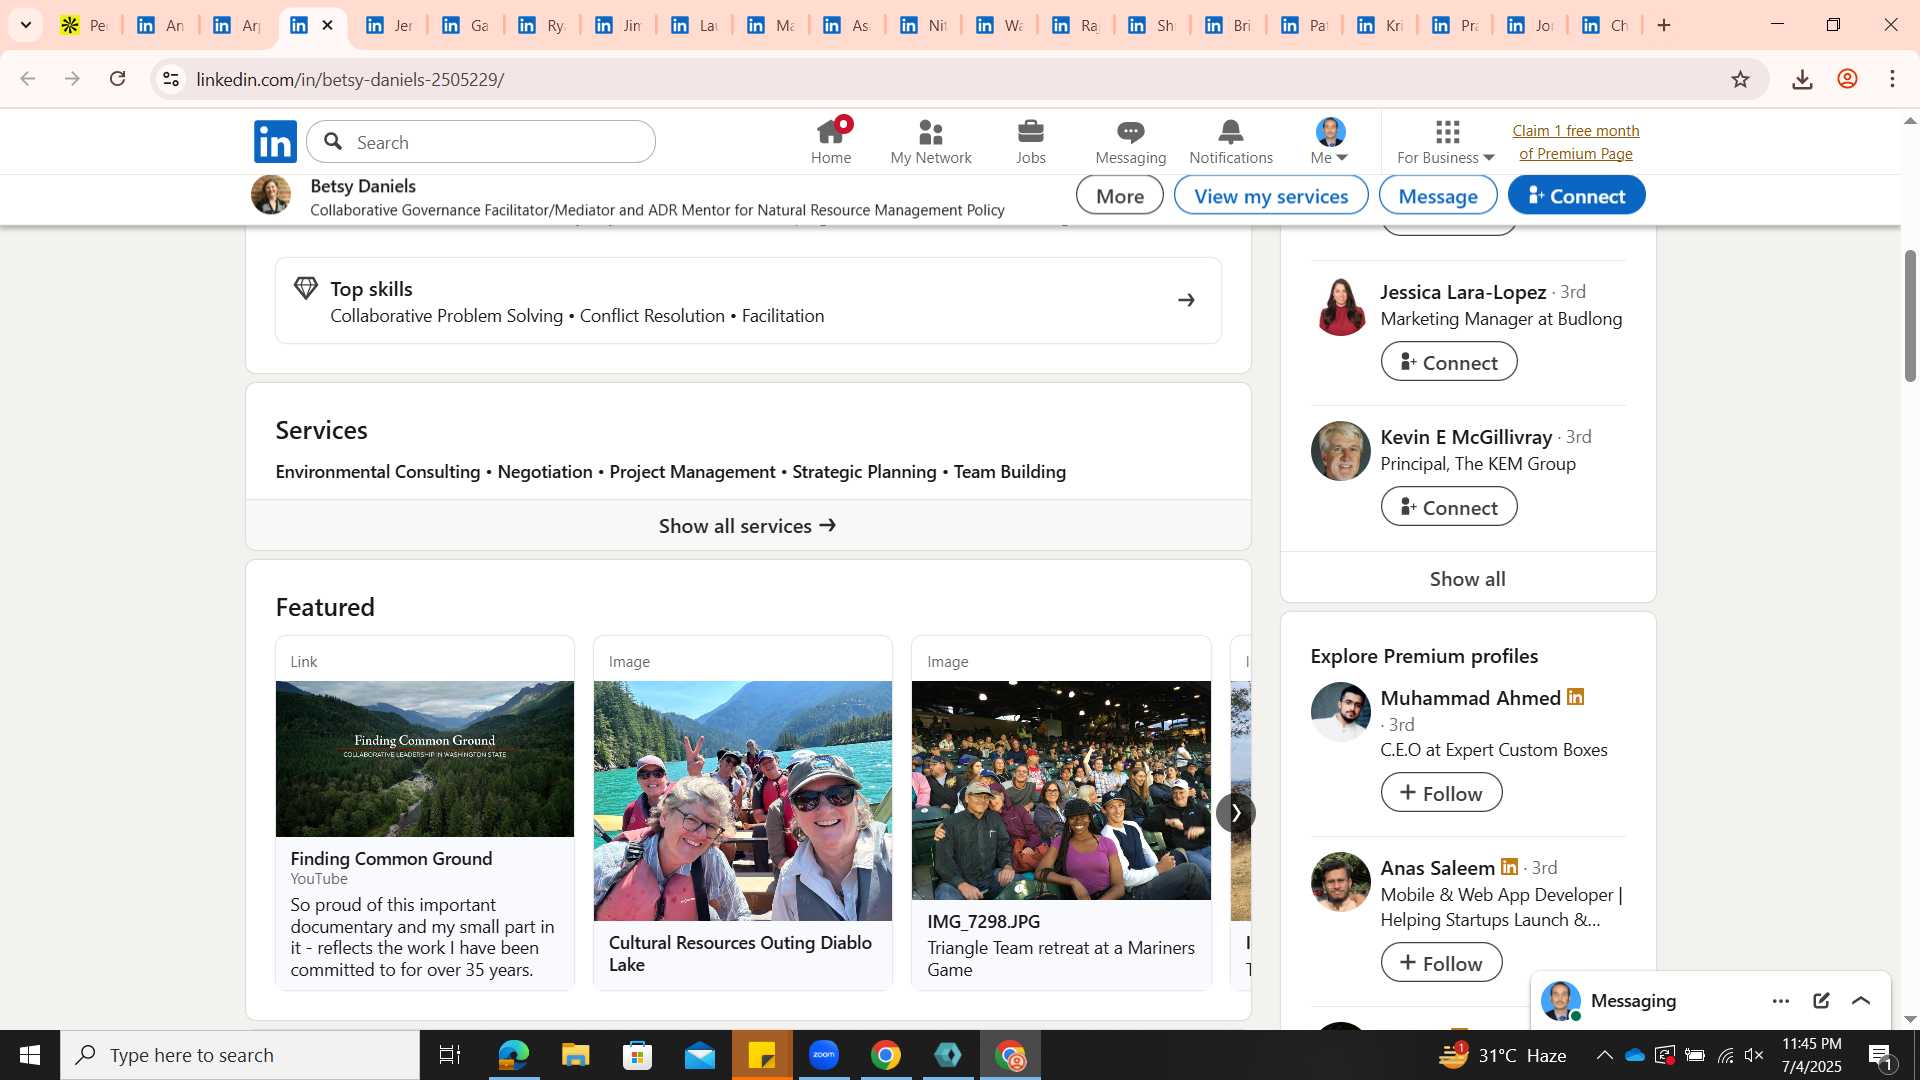This screenshot has width=1920, height=1080.
Task: Open a new browser tab
Action: [1664, 25]
